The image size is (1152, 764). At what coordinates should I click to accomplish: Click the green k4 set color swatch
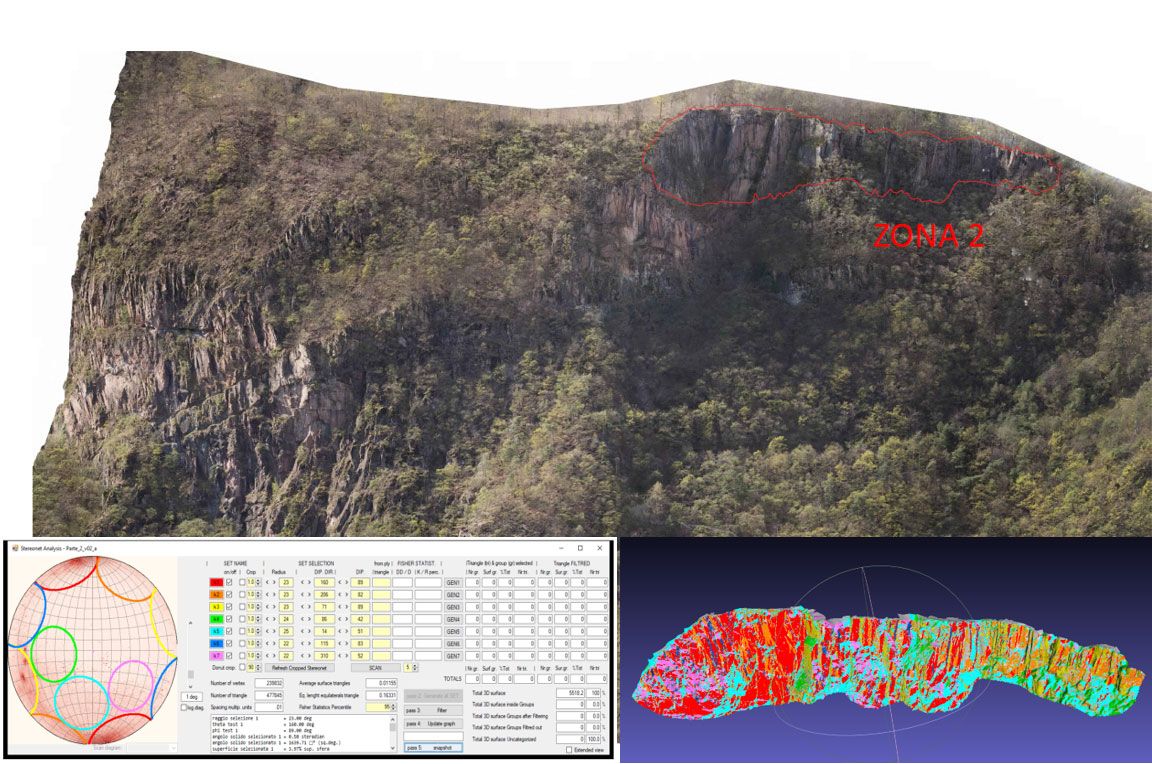(215, 618)
